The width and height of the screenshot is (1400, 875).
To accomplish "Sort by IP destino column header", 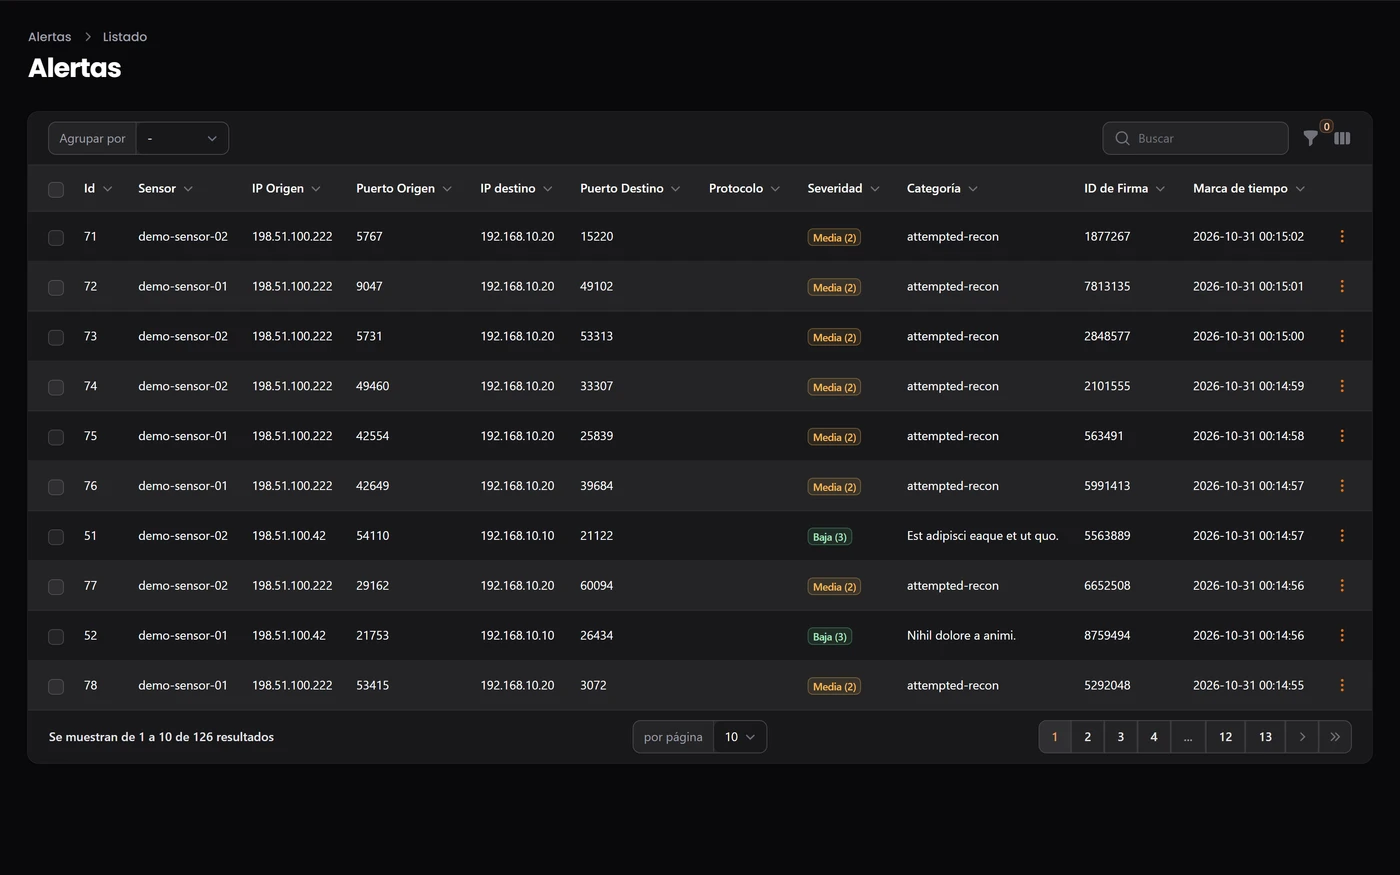I will 516,189.
